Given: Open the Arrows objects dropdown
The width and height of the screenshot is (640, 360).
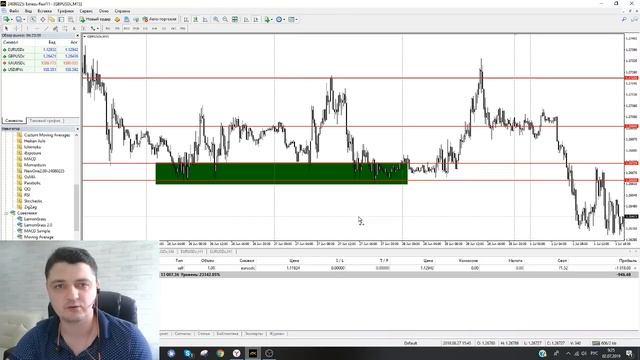Looking at the screenshot, I should 94,28.
